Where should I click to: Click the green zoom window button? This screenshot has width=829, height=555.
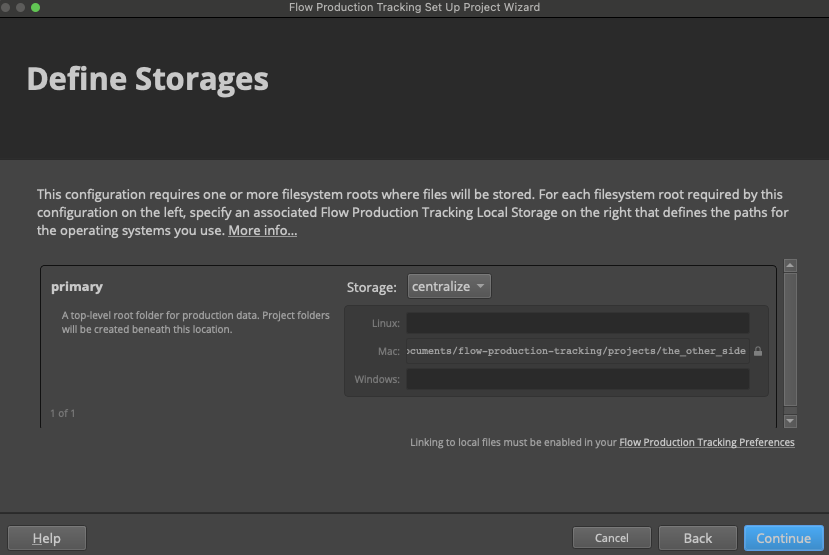click(x=36, y=7)
